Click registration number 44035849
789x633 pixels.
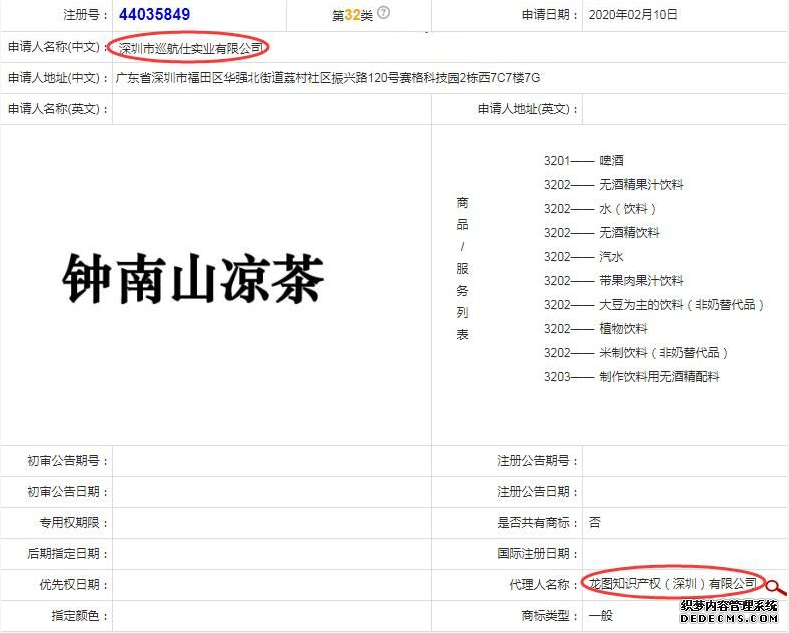click(x=154, y=15)
